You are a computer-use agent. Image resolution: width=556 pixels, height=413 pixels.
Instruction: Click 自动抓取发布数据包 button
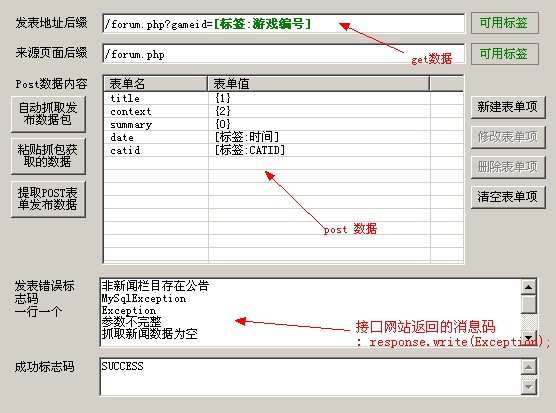pyautogui.click(x=48, y=114)
